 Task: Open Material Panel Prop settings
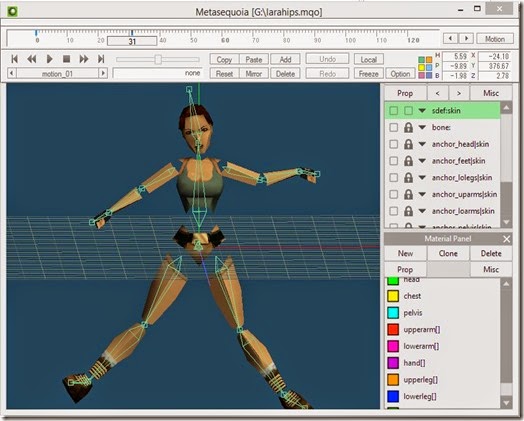point(405,270)
